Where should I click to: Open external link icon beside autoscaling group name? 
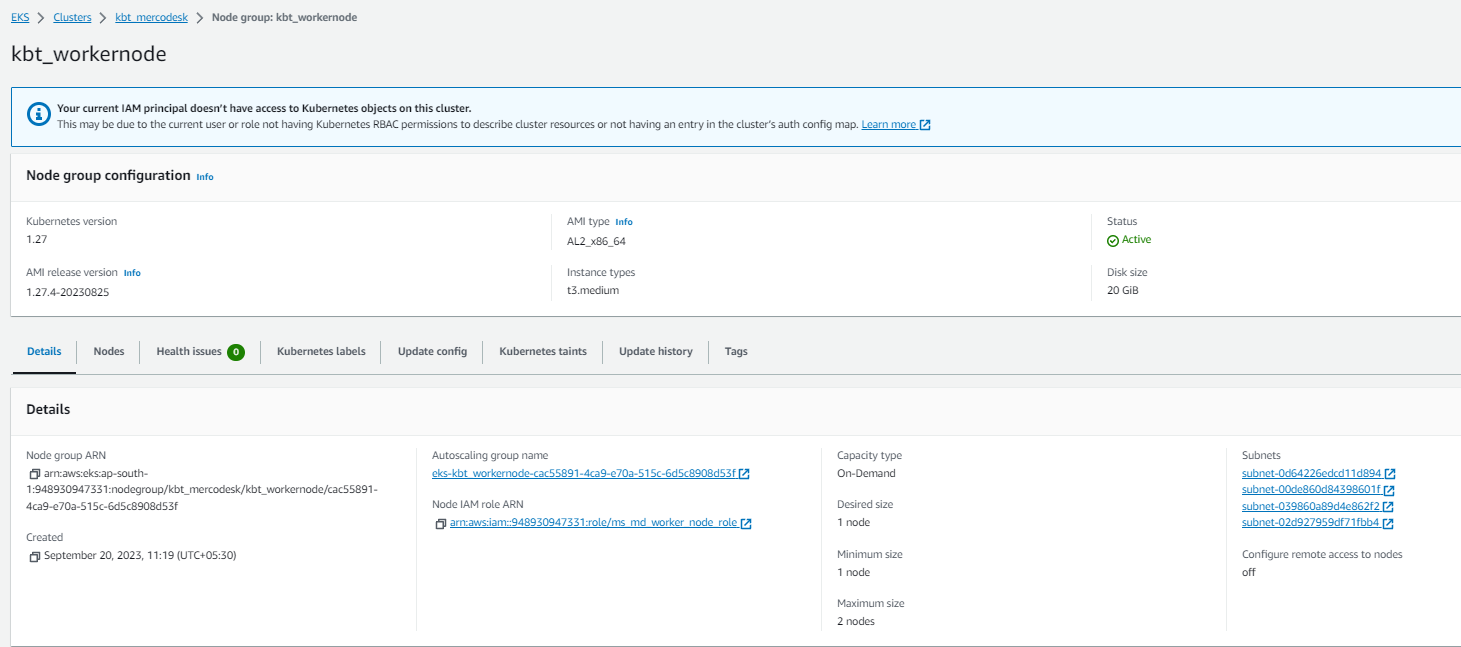point(745,474)
